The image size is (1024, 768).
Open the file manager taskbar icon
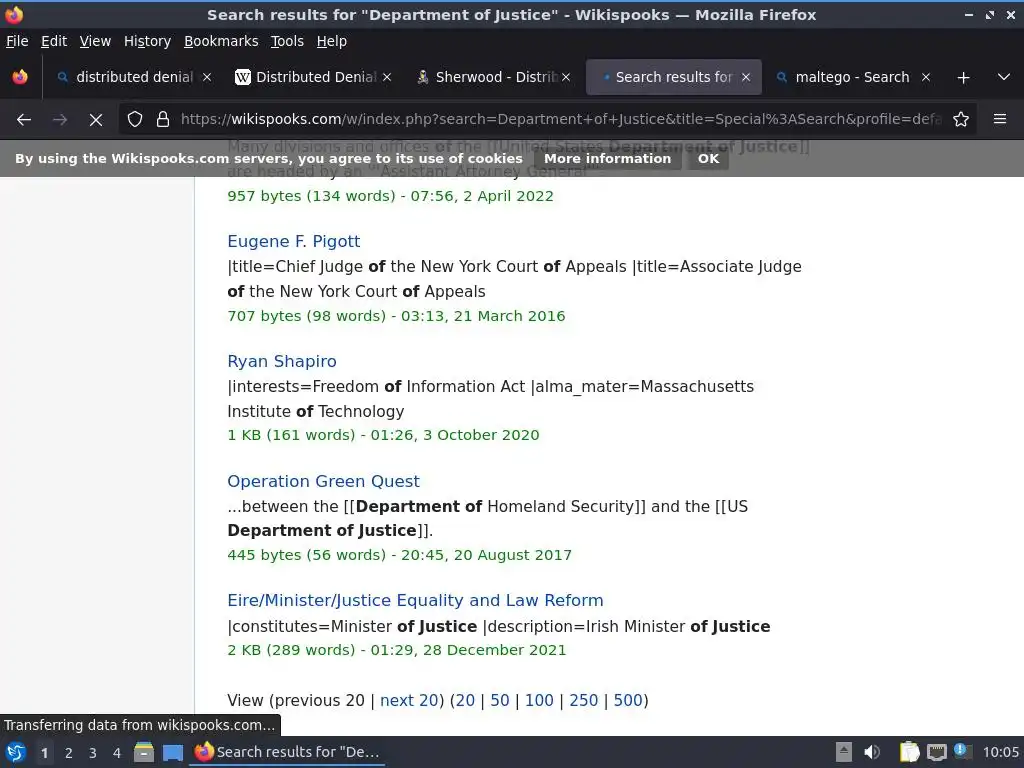(144, 752)
